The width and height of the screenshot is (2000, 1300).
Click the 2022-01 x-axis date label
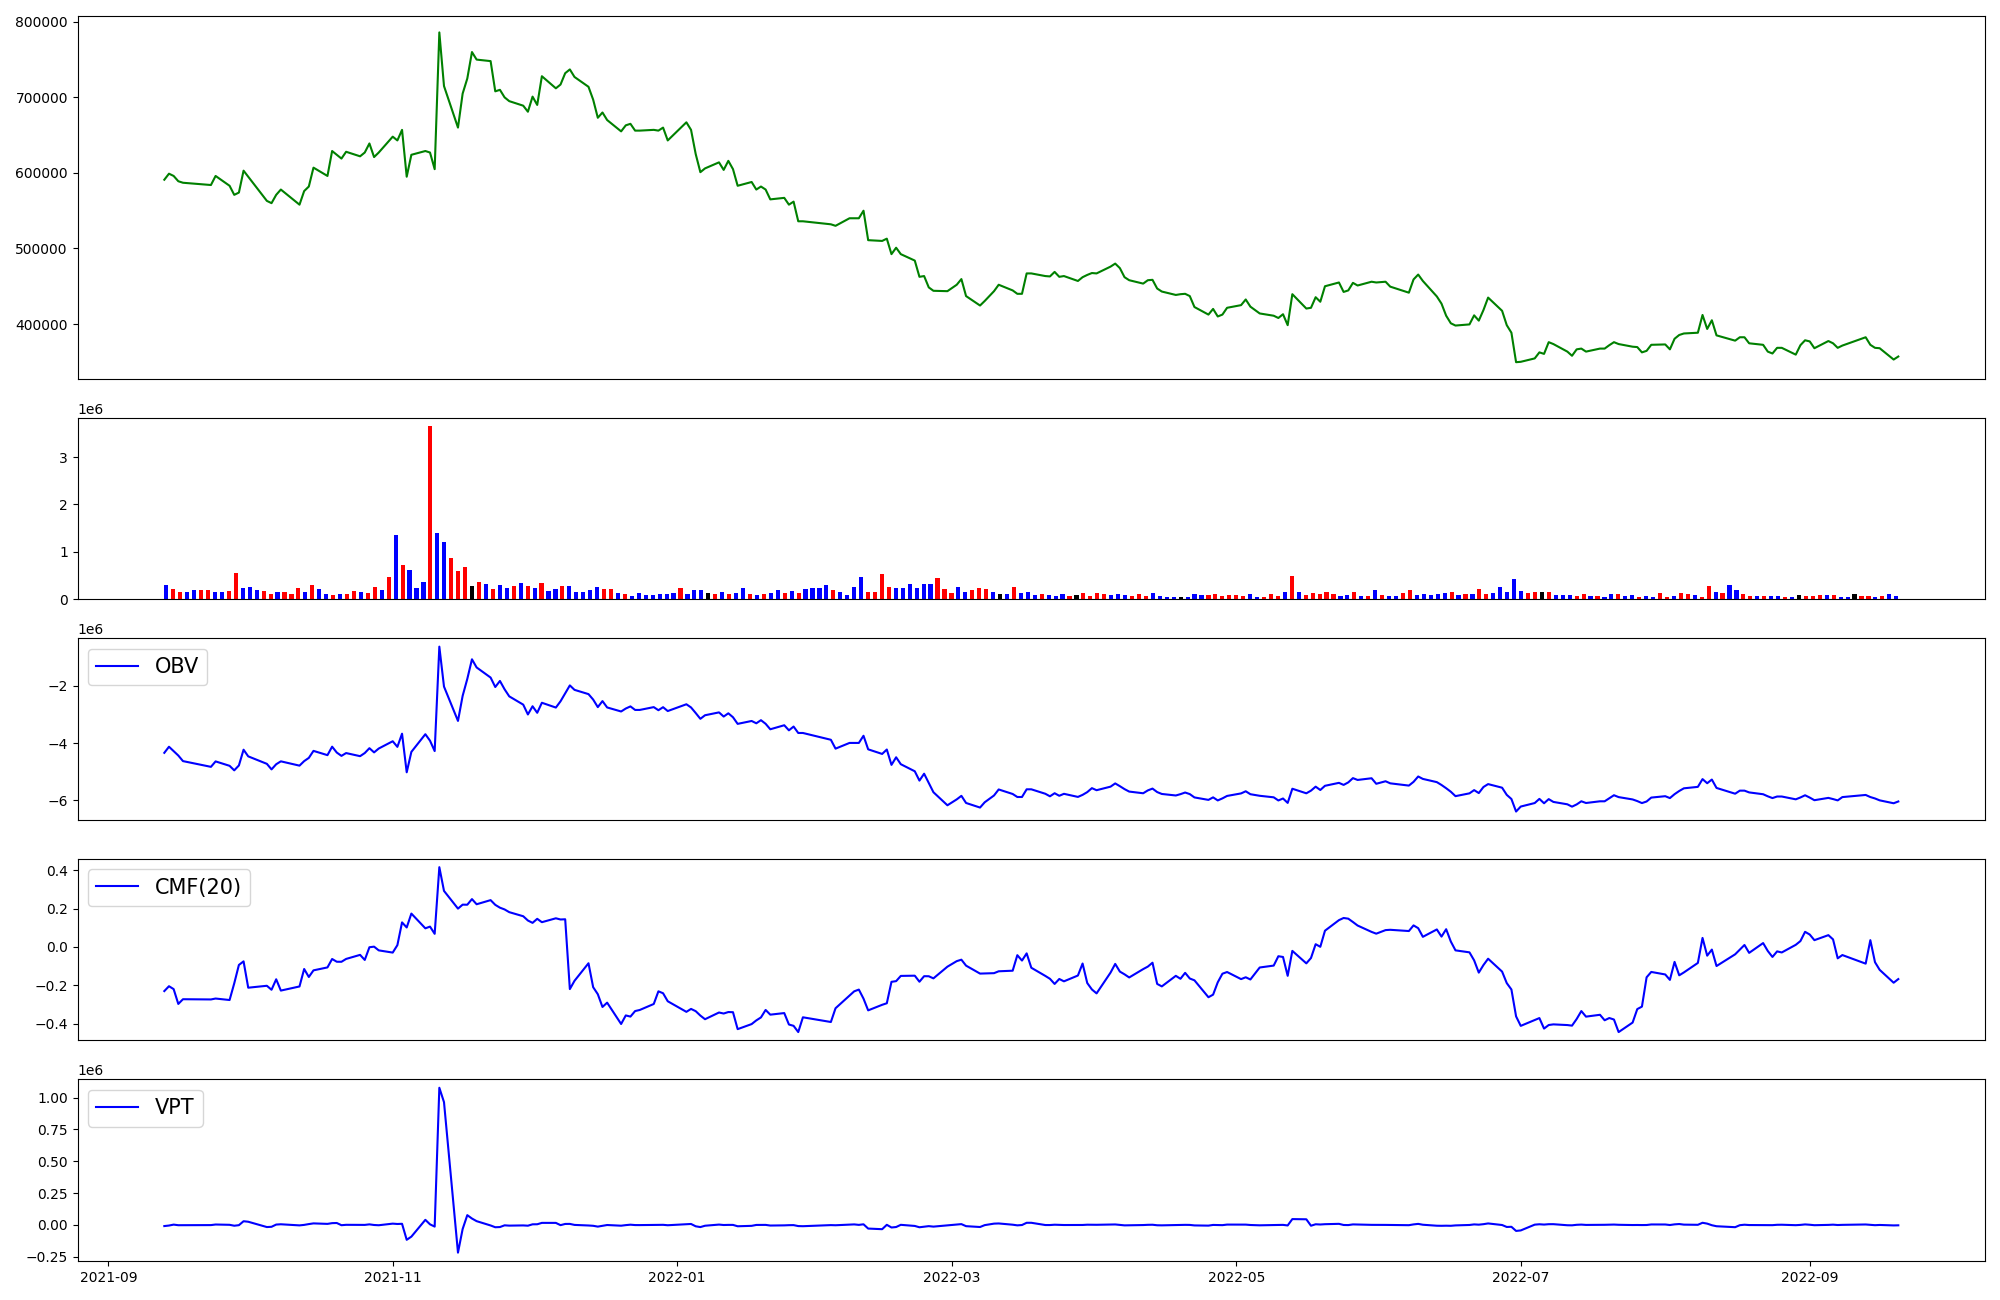click(677, 1277)
